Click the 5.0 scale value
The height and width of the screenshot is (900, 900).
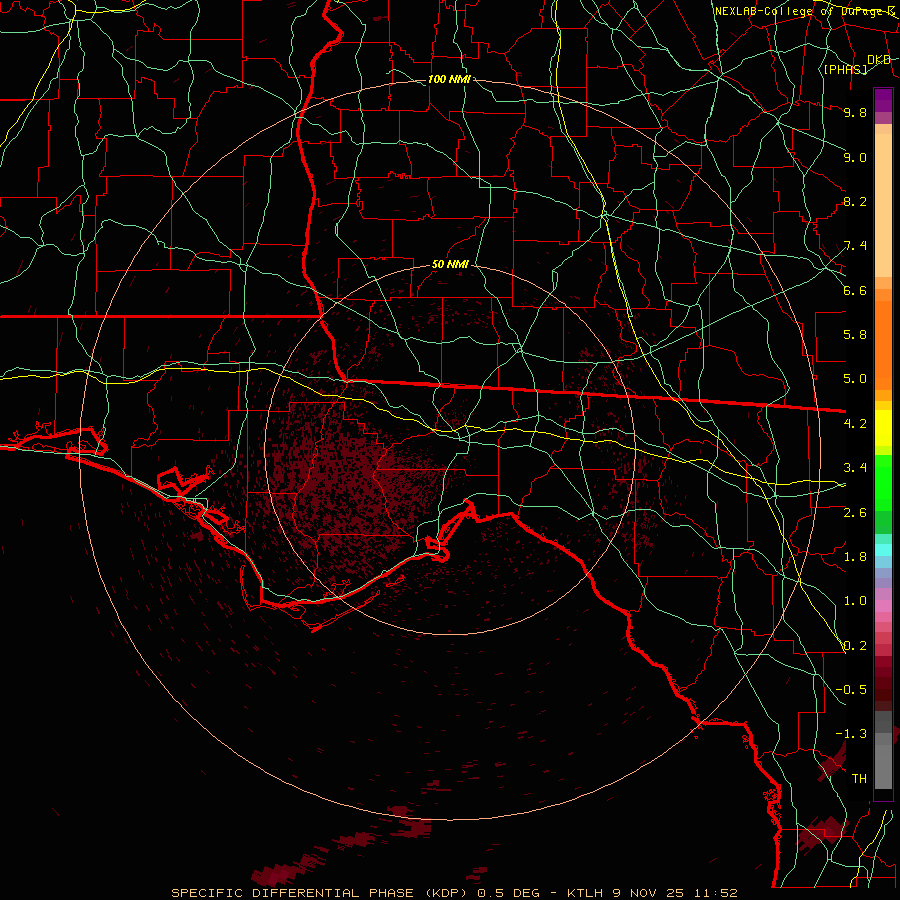[x=855, y=379]
